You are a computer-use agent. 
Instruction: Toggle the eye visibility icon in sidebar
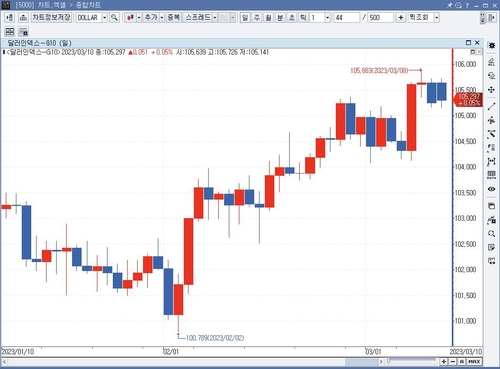[x=491, y=189]
